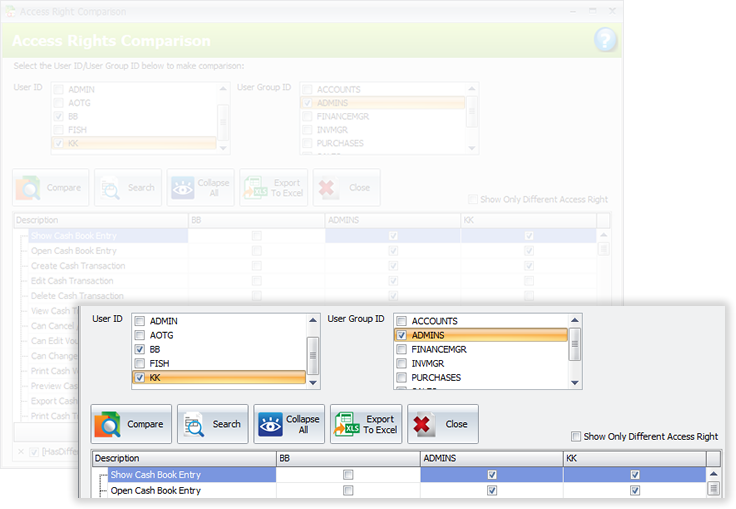
Task: Check the ACCOUNTS group checkbox in the foreground panel
Action: 401,321
